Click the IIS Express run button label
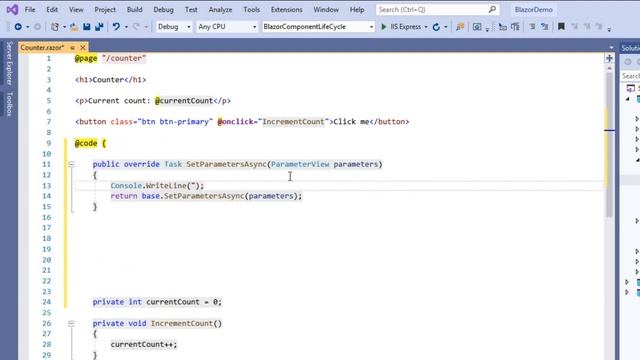This screenshot has width=640, height=360. point(405,27)
